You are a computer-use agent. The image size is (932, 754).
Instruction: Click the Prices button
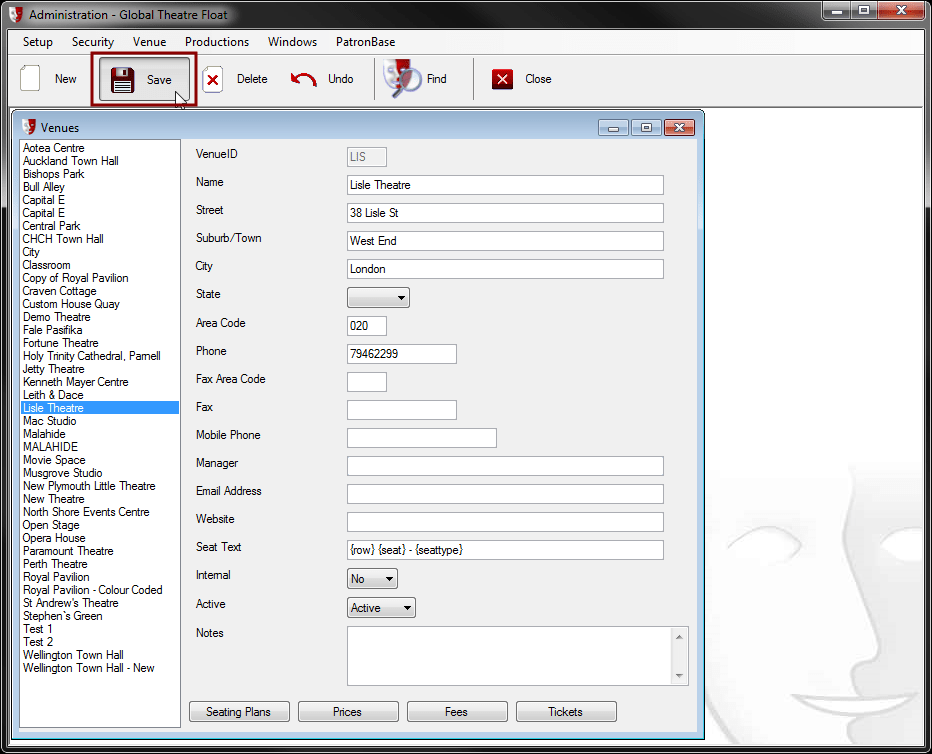[348, 711]
